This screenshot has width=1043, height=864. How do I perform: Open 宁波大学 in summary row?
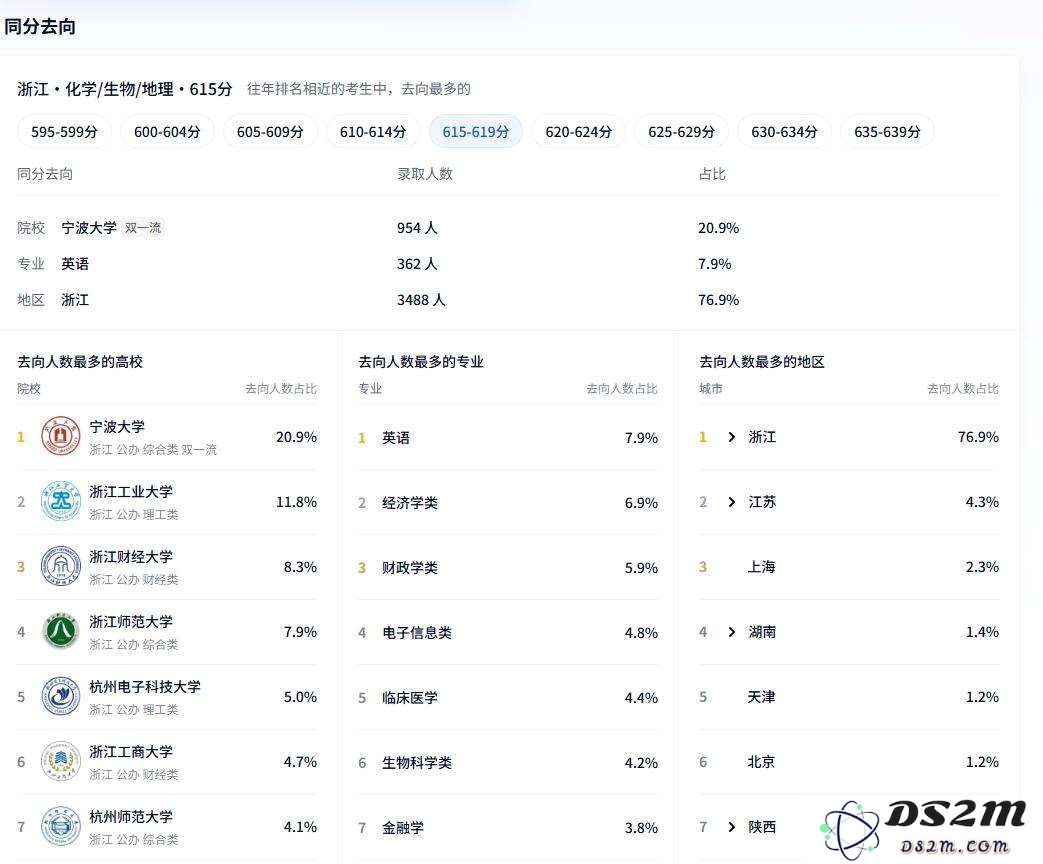tap(89, 228)
